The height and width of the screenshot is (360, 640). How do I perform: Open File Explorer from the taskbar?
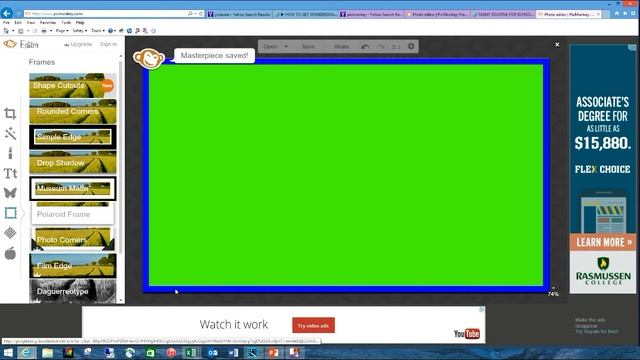pos(47,353)
